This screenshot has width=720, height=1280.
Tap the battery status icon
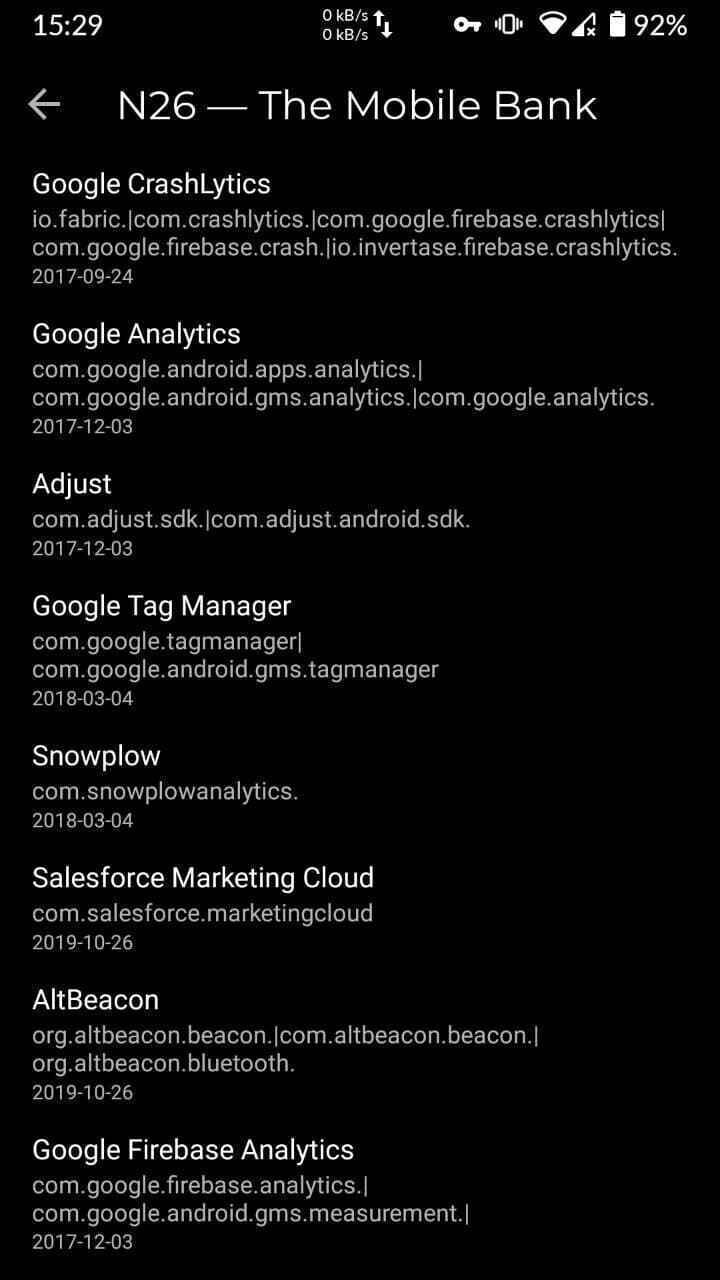(x=617, y=25)
